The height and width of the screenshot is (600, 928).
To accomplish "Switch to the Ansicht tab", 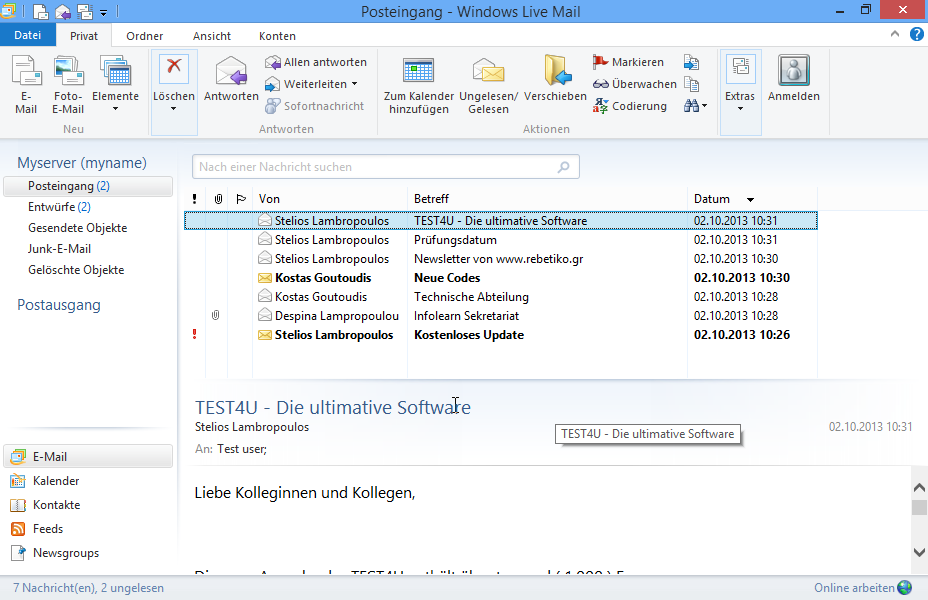I will click(x=212, y=36).
